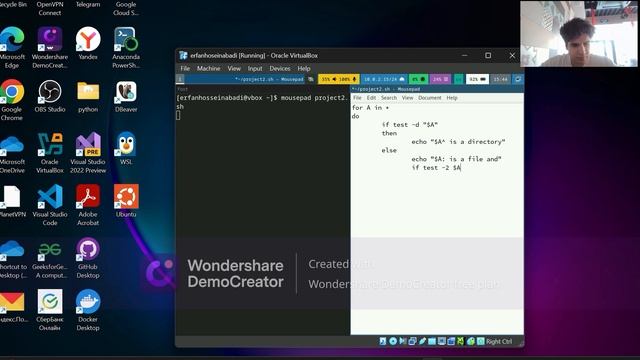Open the VirtualBox View menu
This screenshot has height=360, width=640.
pos(234,69)
